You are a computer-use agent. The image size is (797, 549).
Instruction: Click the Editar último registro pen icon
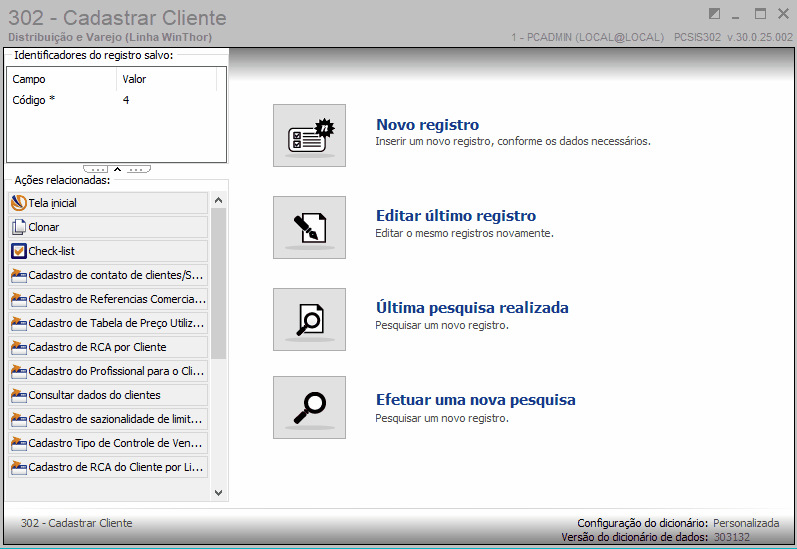tap(309, 227)
